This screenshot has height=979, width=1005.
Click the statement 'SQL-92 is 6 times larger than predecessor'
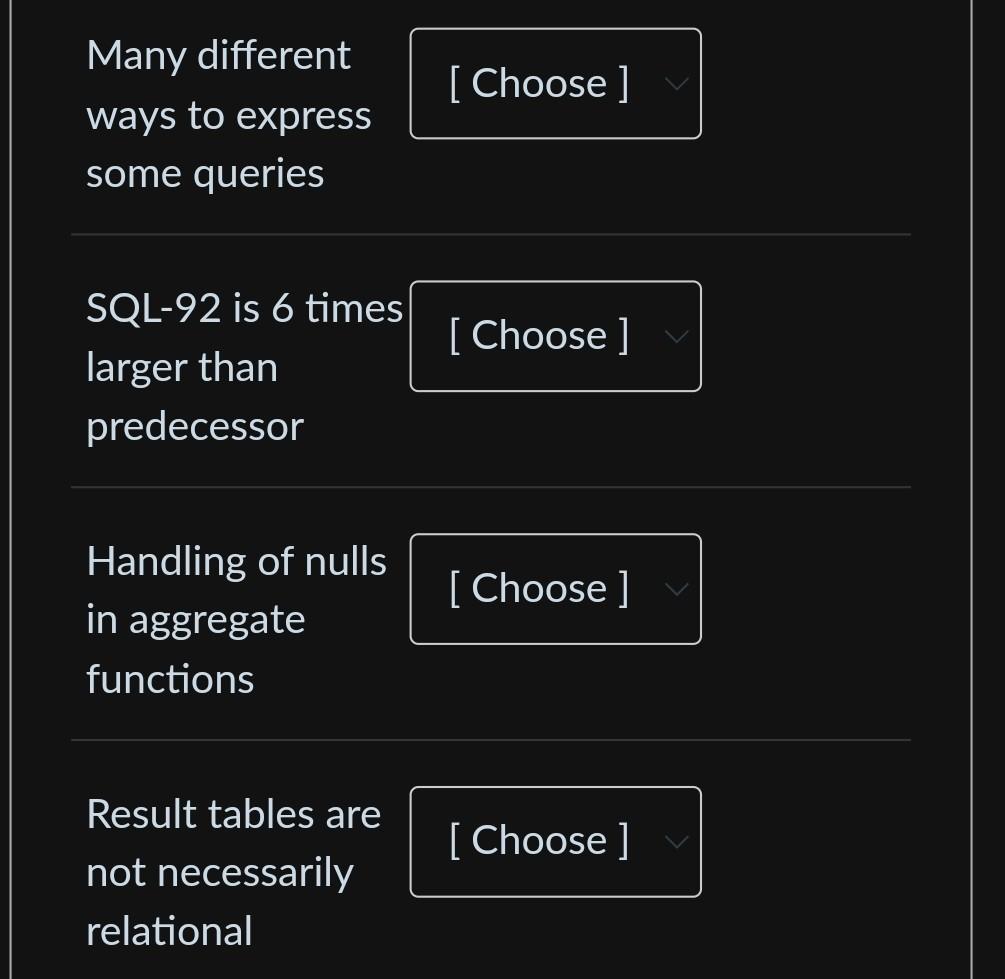(243, 366)
